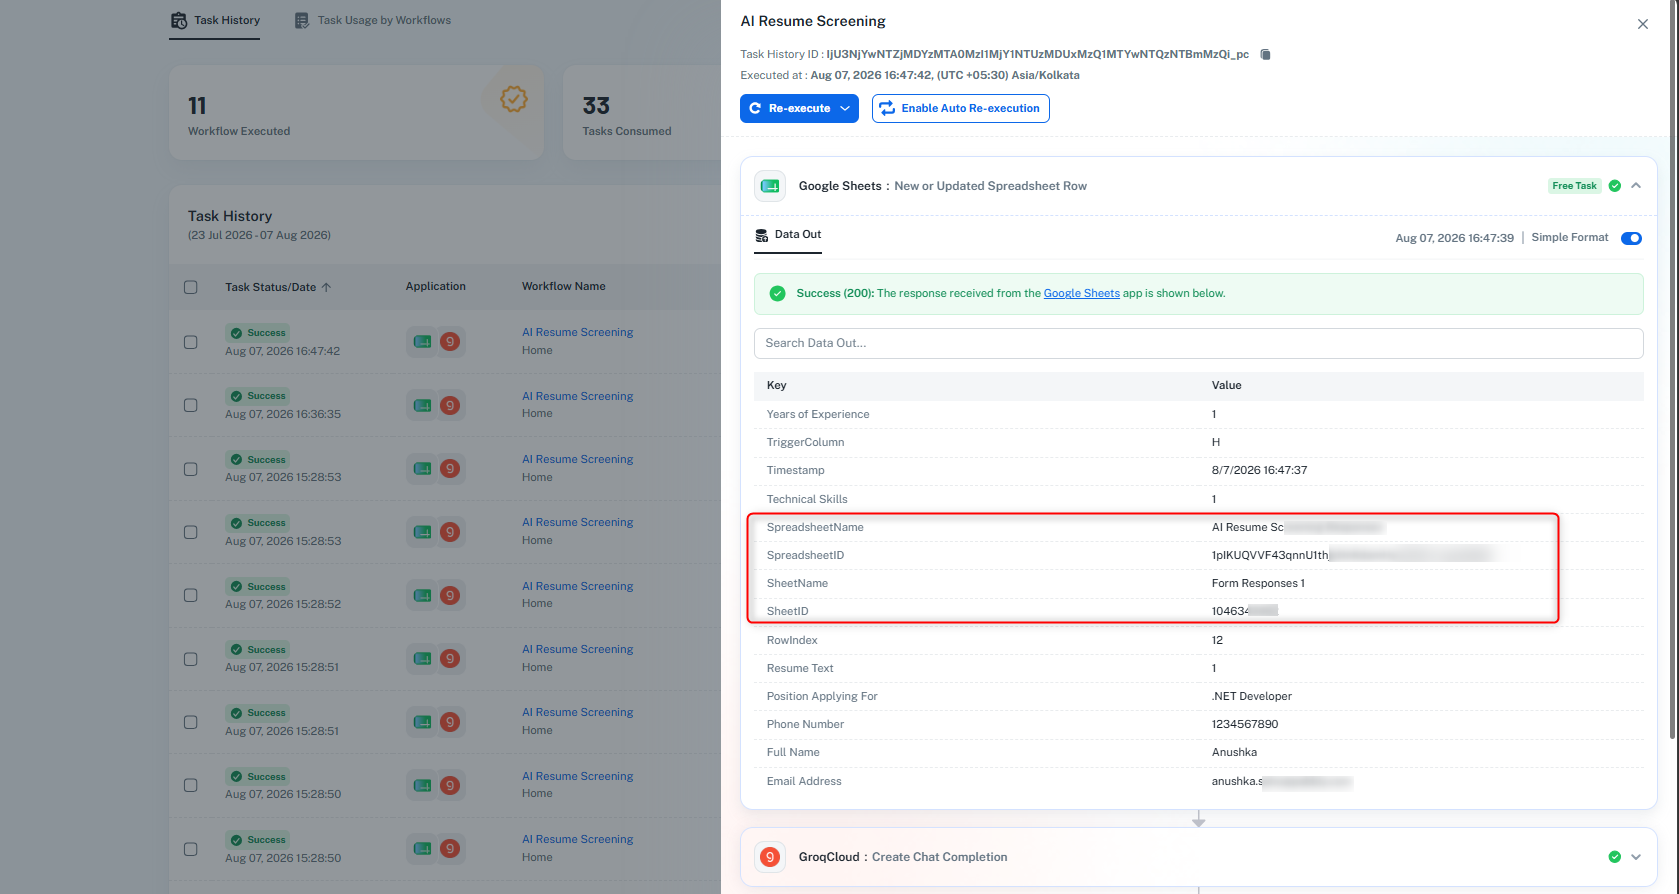Select the checkbox for the 15:28:52 task
Viewport: 1679px width, 894px height.
[191, 595]
